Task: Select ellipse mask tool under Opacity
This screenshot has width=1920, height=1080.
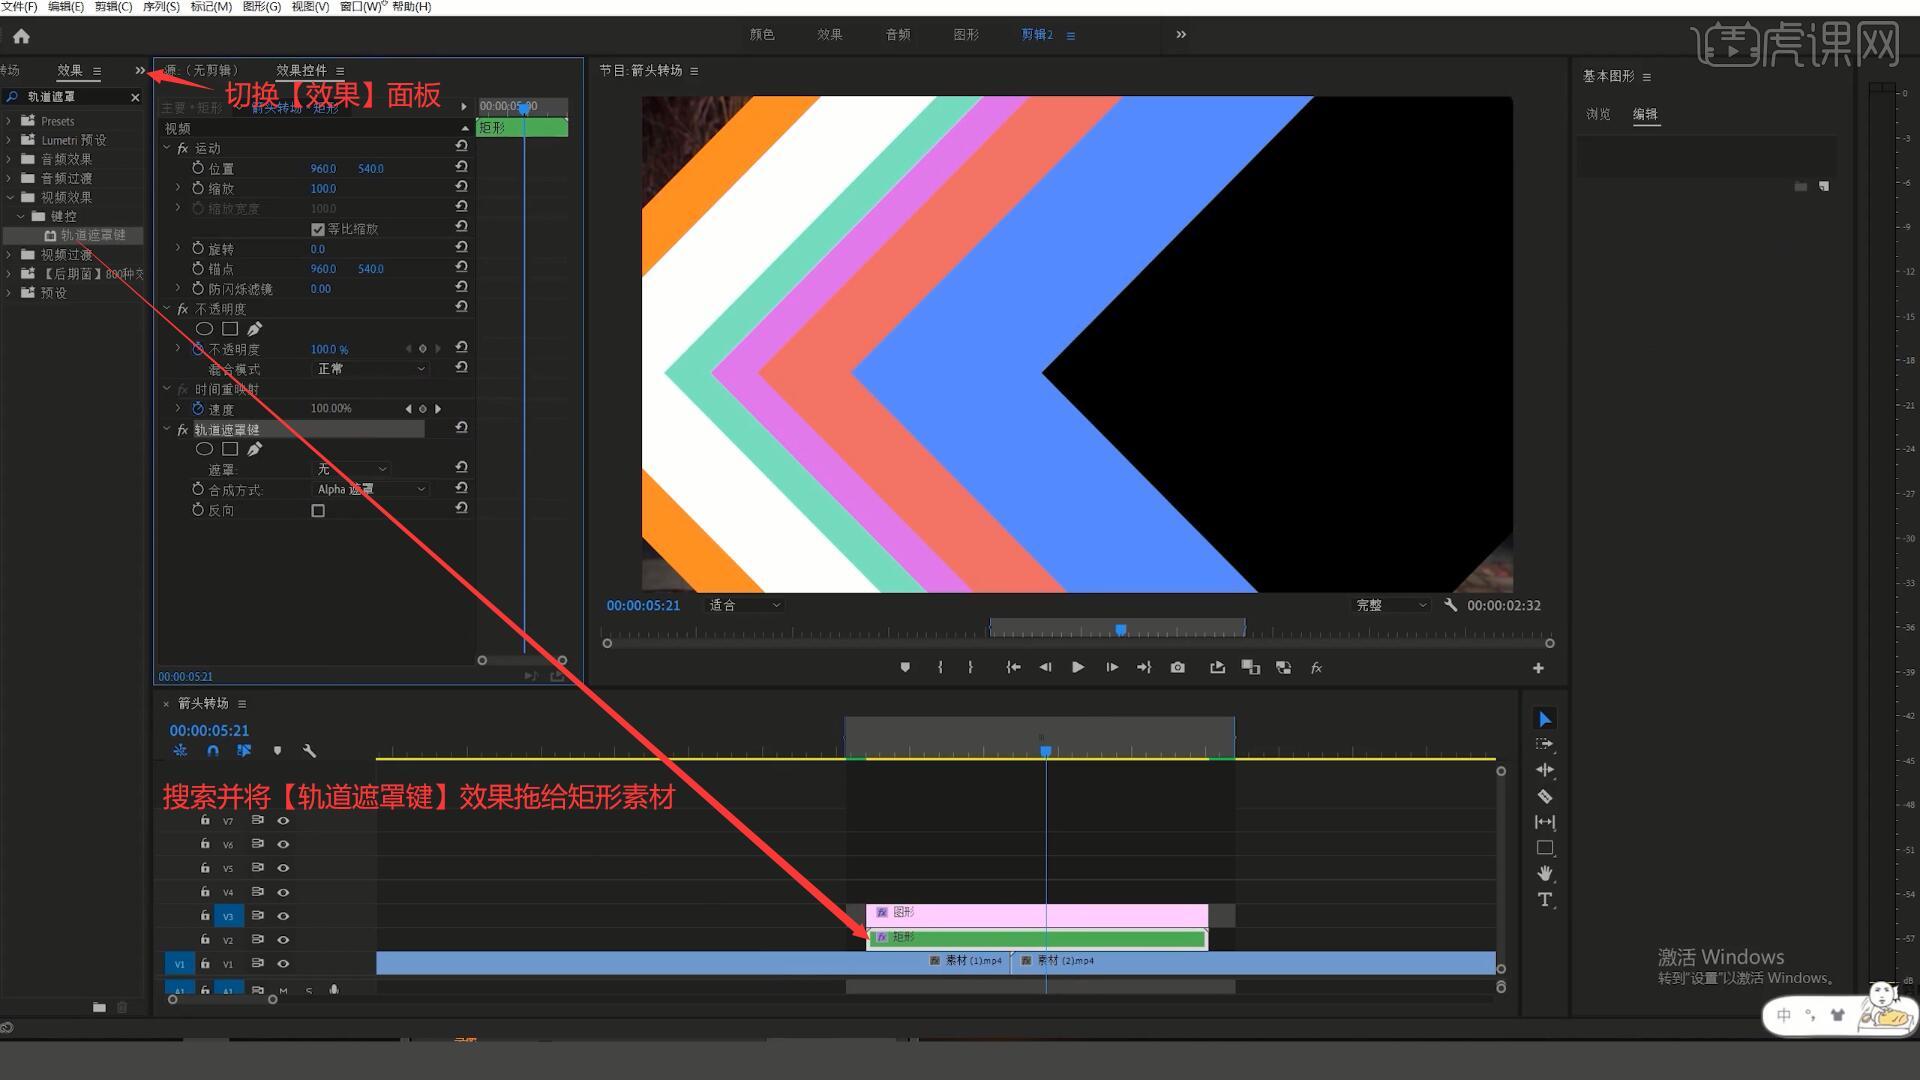Action: pyautogui.click(x=204, y=329)
